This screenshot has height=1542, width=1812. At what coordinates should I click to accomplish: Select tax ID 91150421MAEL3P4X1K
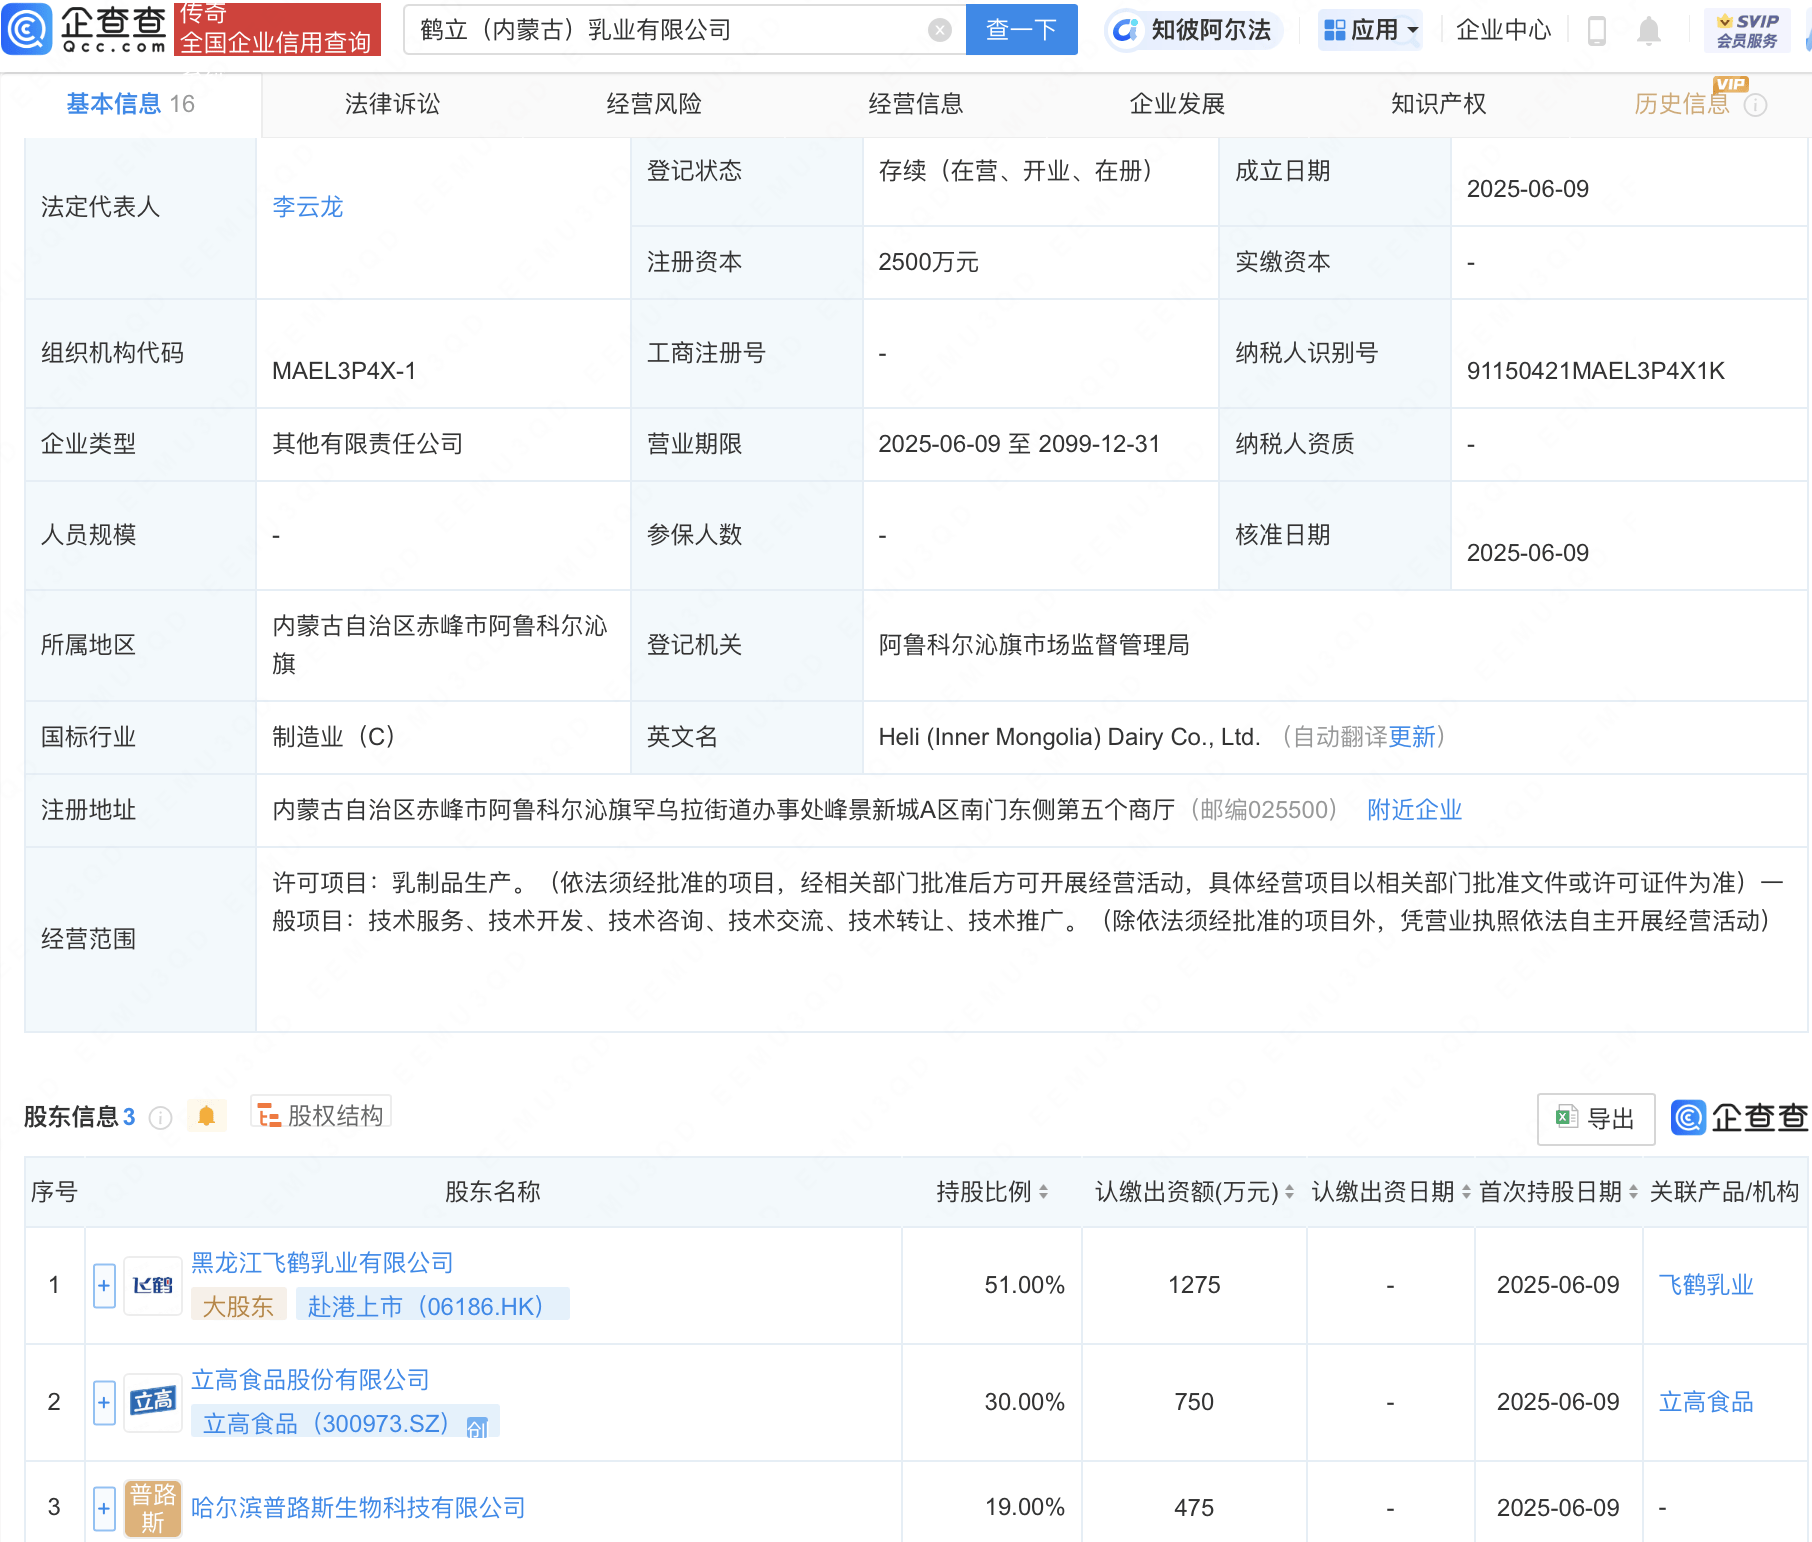point(1596,371)
